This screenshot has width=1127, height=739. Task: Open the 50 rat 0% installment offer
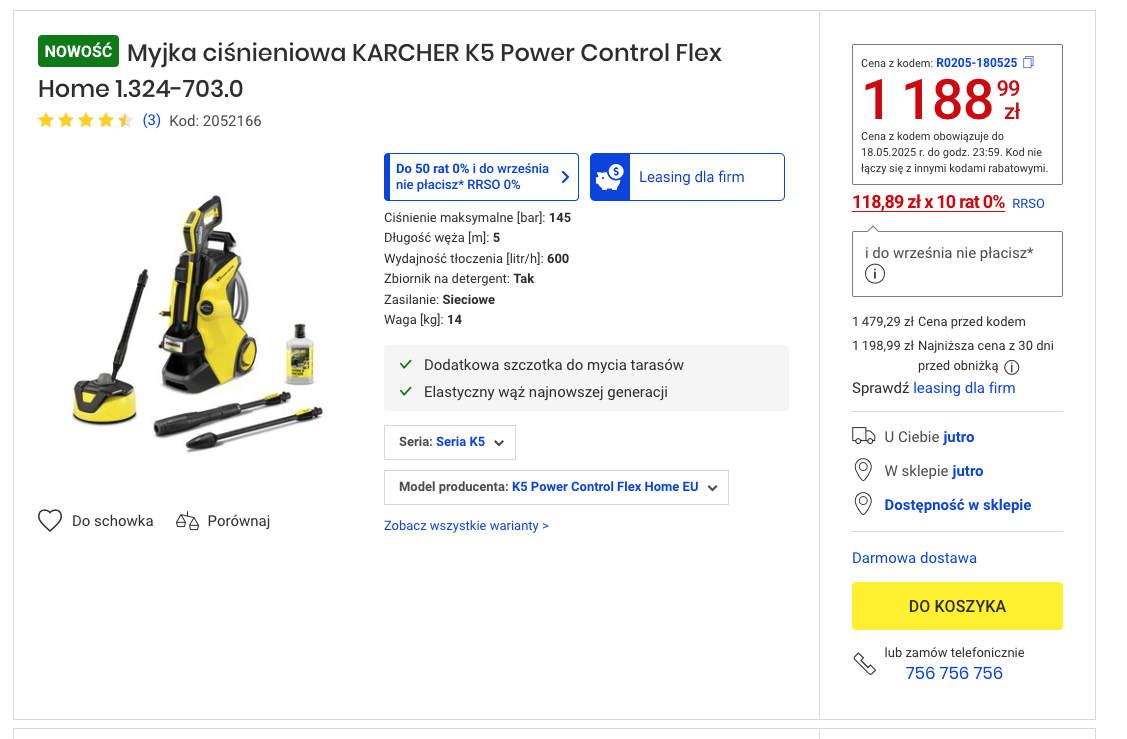(x=481, y=177)
